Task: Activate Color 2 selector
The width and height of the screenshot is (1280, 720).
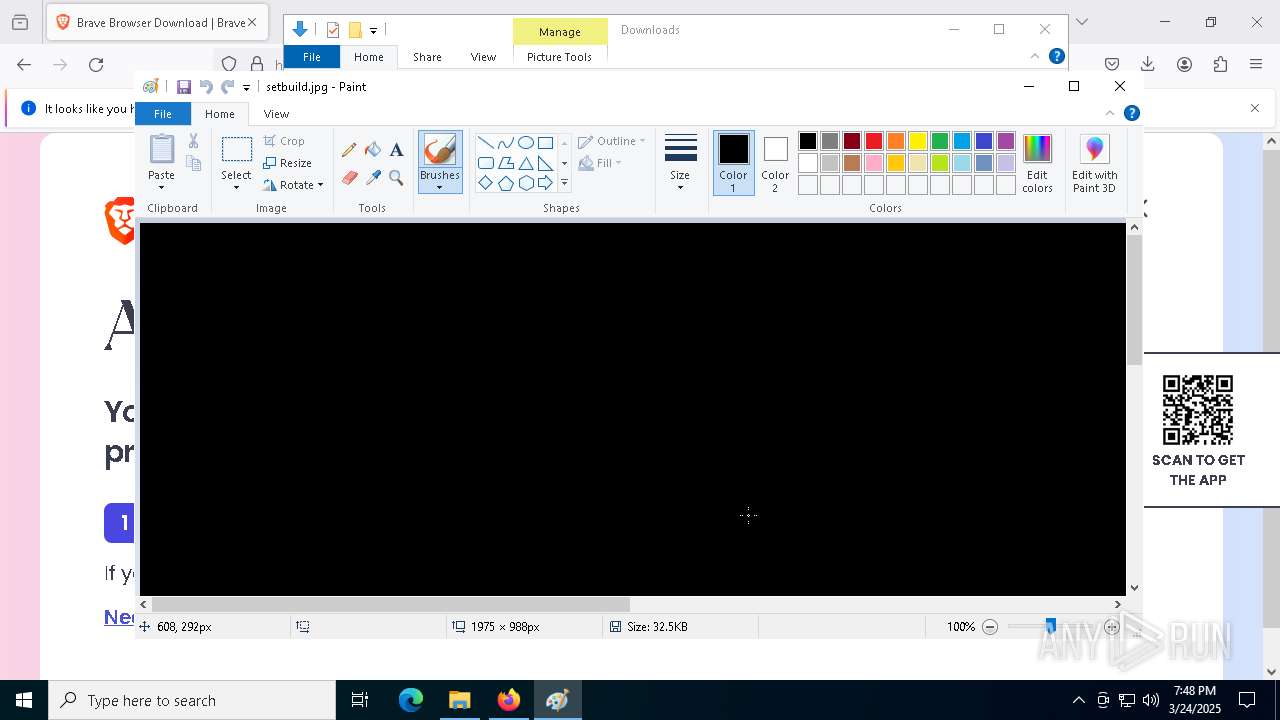Action: coord(775,163)
